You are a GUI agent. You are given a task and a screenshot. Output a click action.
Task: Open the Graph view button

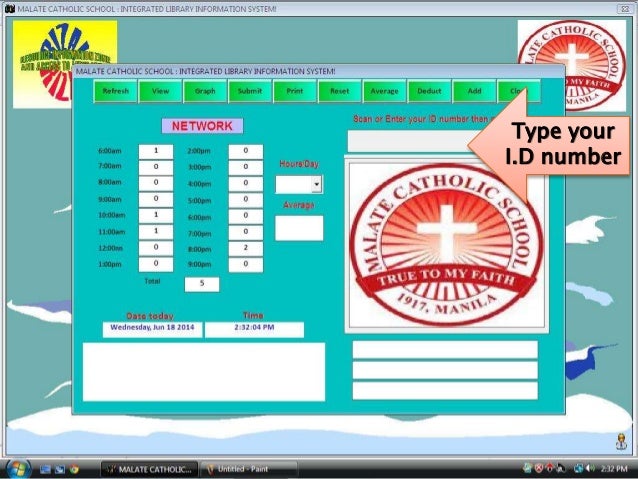tap(205, 91)
